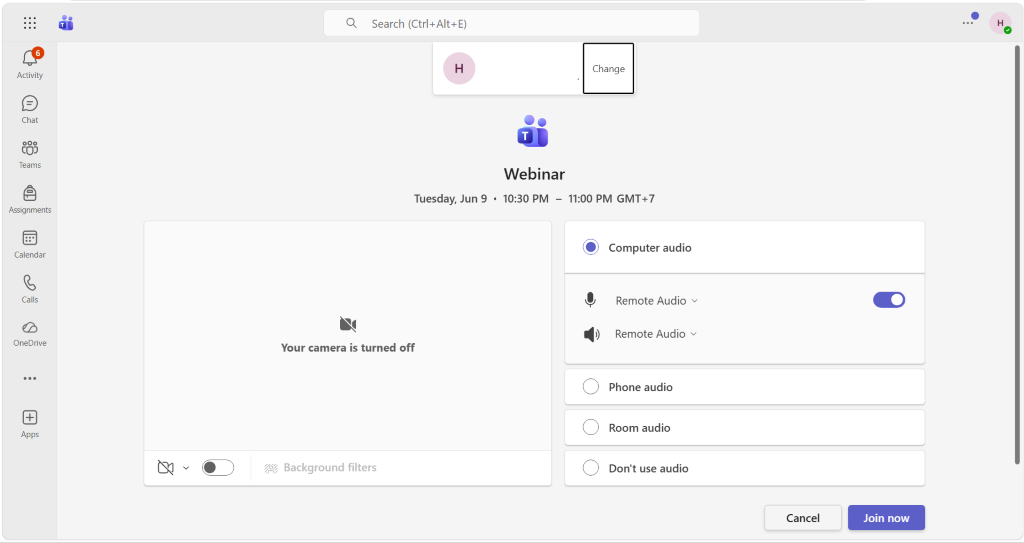
Task: Open settings and more ellipsis top right
Action: click(968, 23)
